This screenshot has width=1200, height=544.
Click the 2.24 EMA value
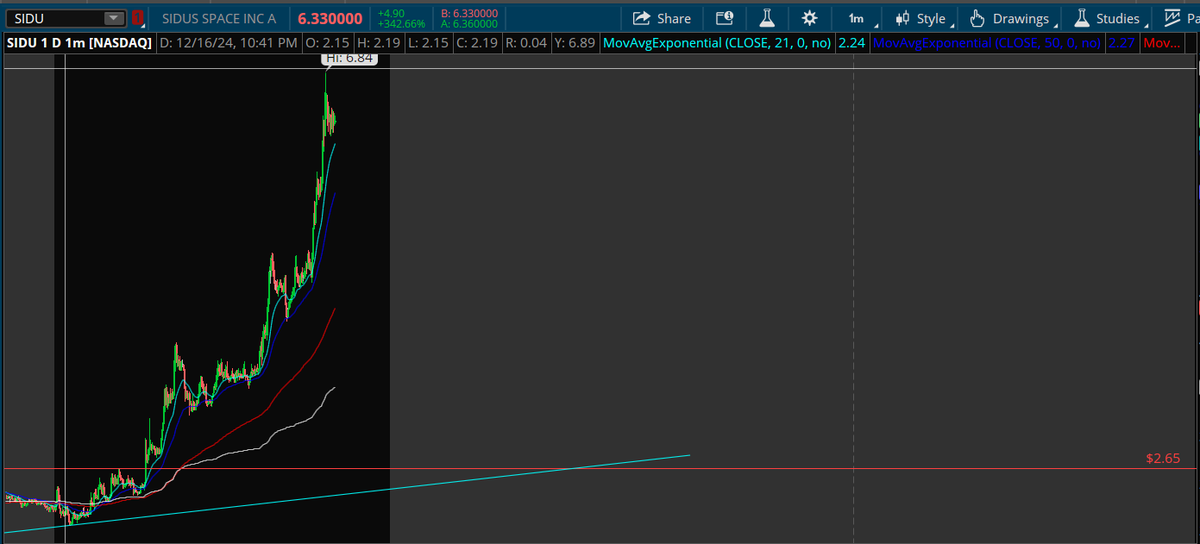[x=852, y=43]
